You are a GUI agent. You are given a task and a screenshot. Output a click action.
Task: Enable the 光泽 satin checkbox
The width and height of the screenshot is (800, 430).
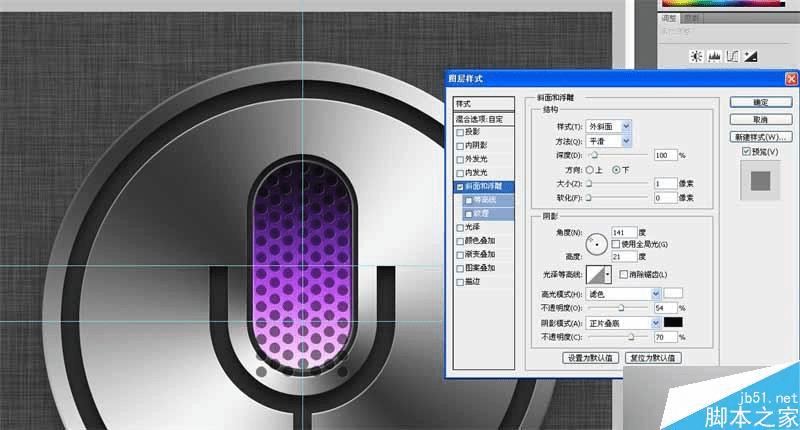tap(460, 227)
